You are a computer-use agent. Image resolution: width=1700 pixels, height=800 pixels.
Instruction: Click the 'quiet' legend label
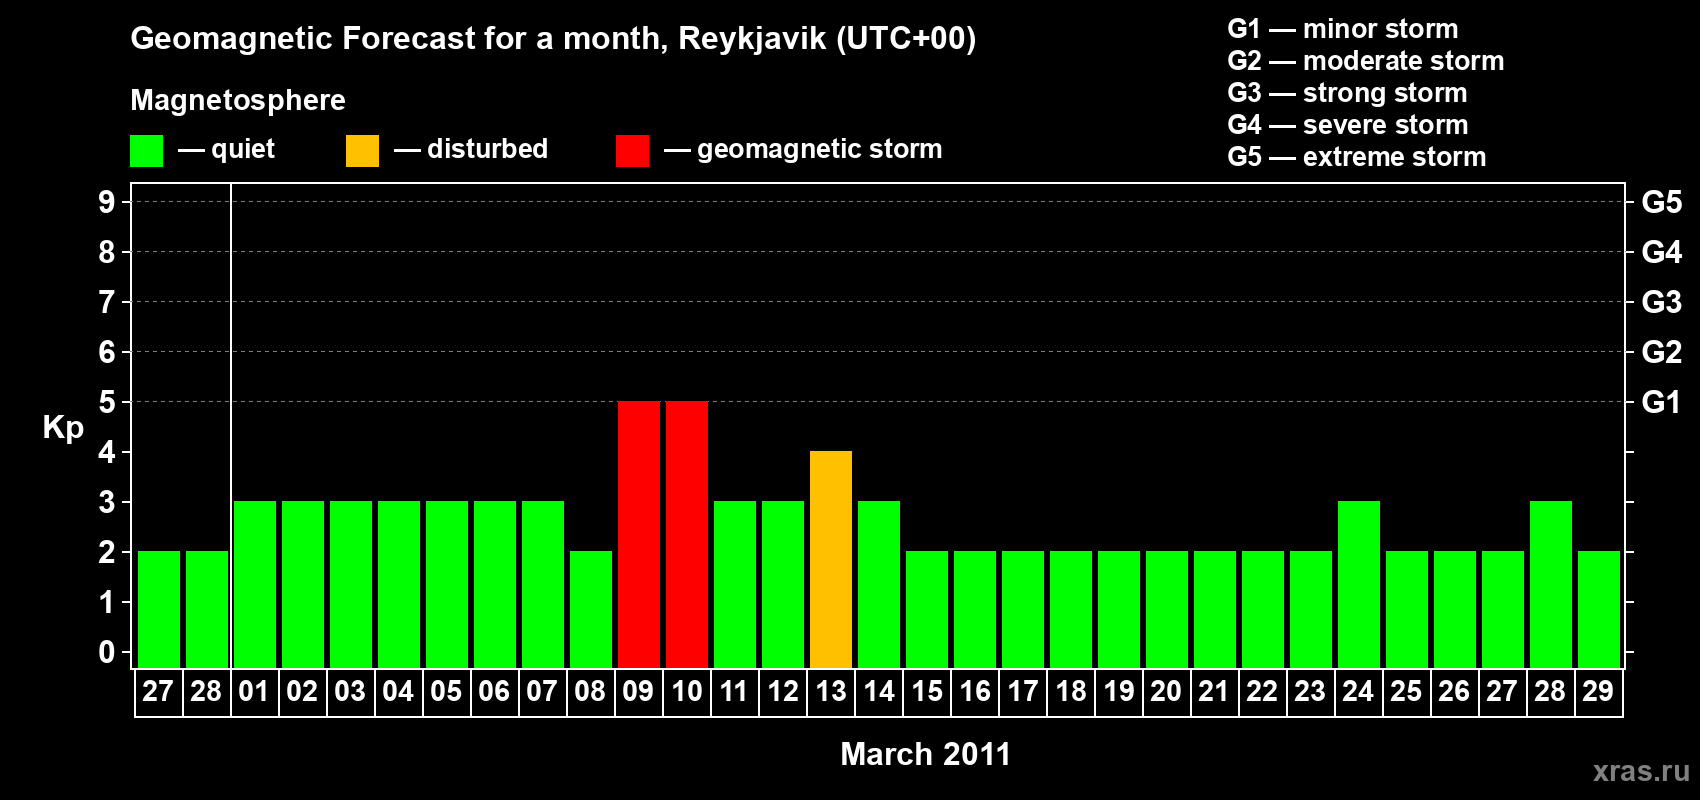click(243, 150)
